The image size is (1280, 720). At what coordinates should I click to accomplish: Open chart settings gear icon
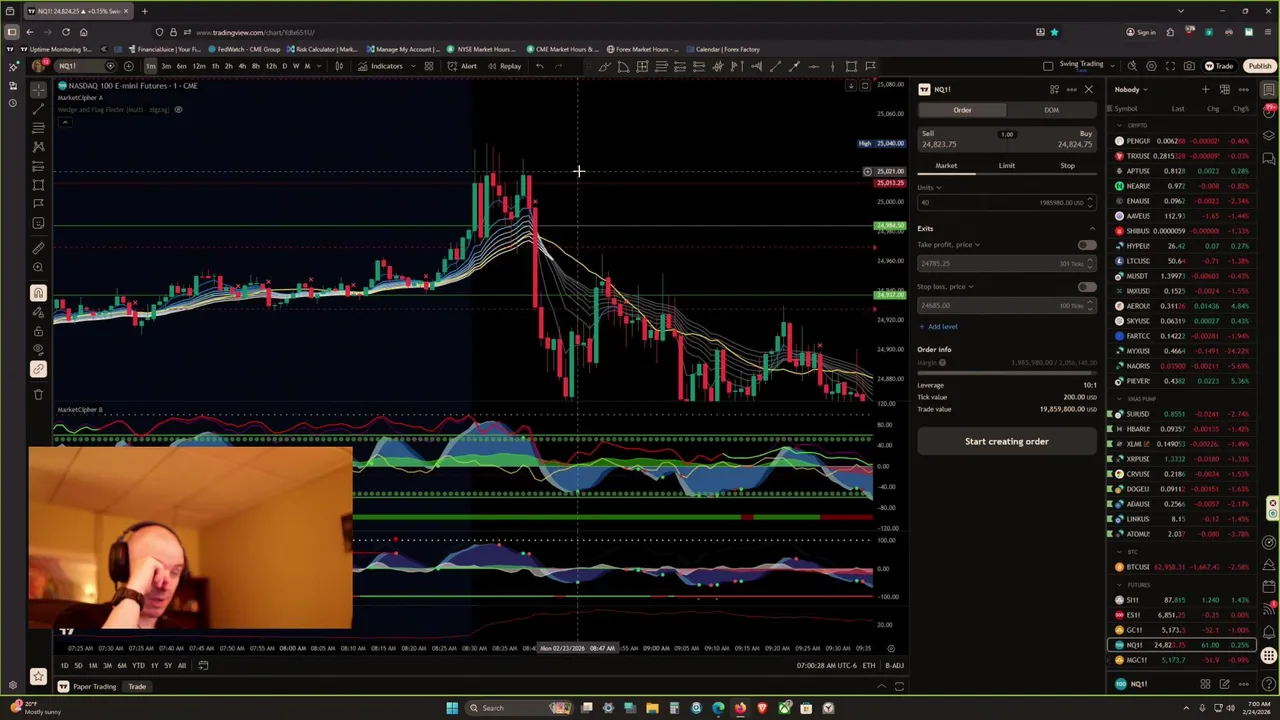[1151, 66]
